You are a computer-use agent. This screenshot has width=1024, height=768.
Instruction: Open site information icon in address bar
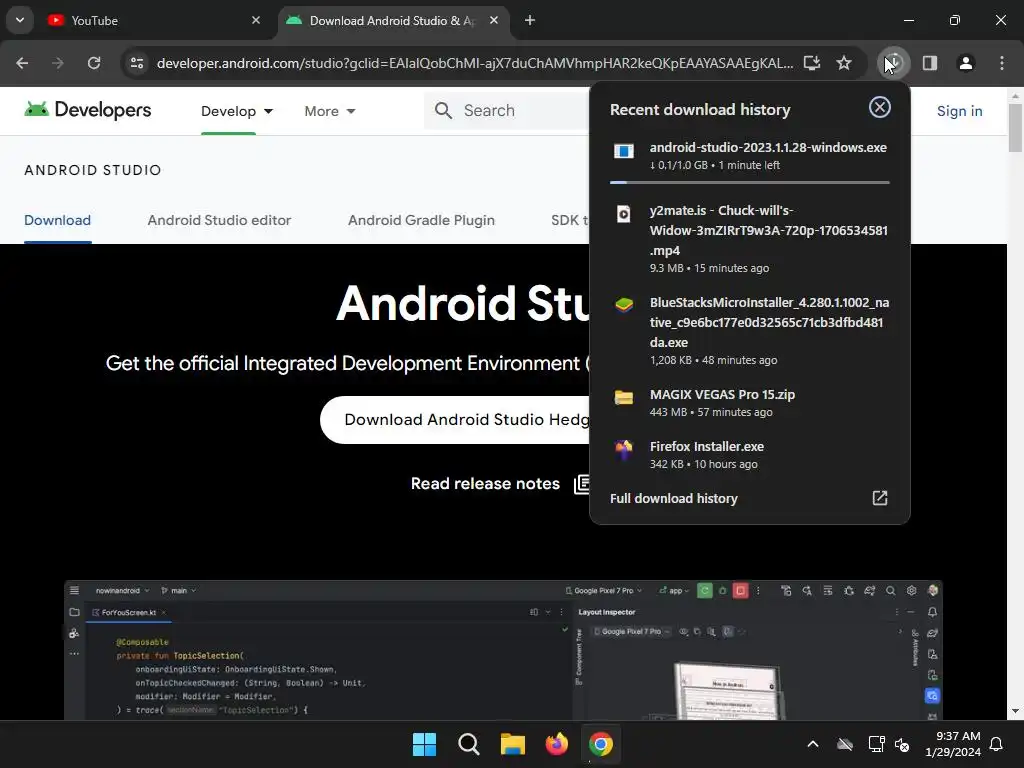tap(137, 63)
